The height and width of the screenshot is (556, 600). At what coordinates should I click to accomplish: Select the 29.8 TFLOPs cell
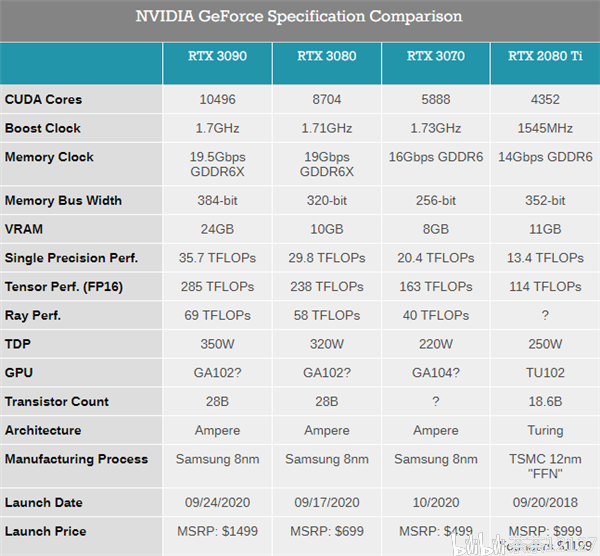click(x=327, y=258)
